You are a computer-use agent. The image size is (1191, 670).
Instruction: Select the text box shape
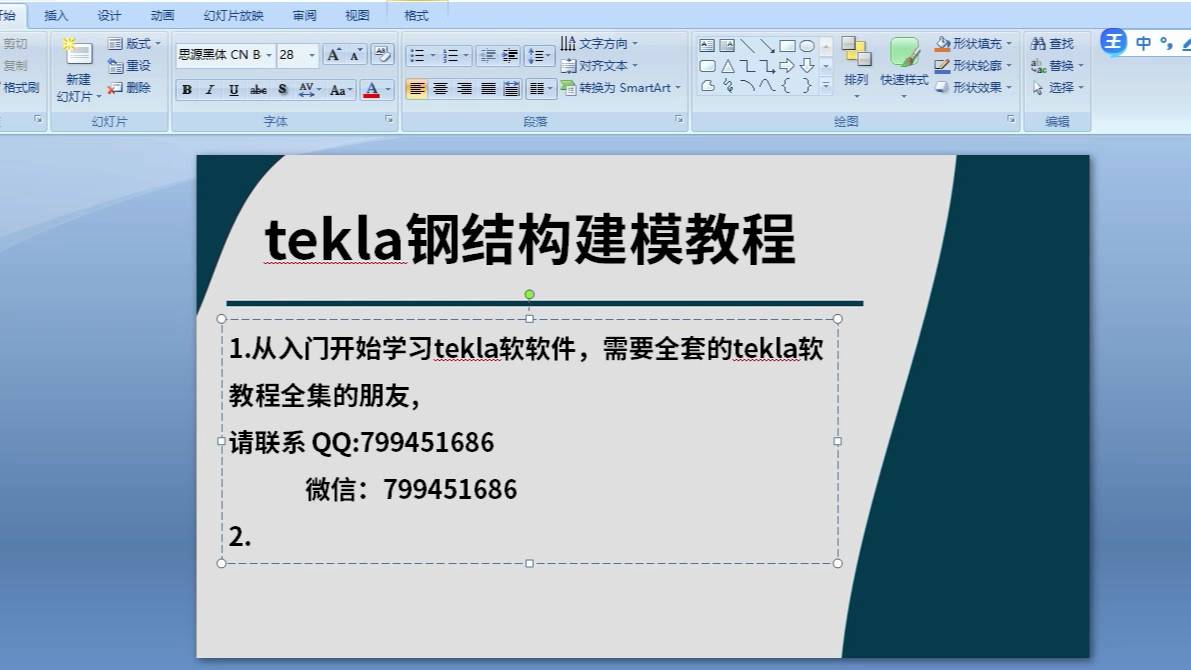706,46
